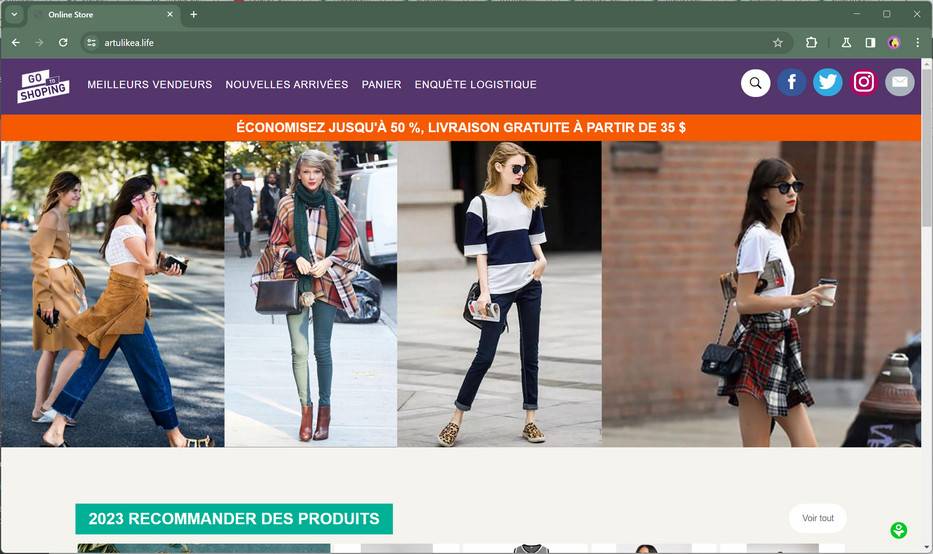This screenshot has height=554, width=933.
Task: Open Chrome Labs flask icon
Action: [846, 43]
